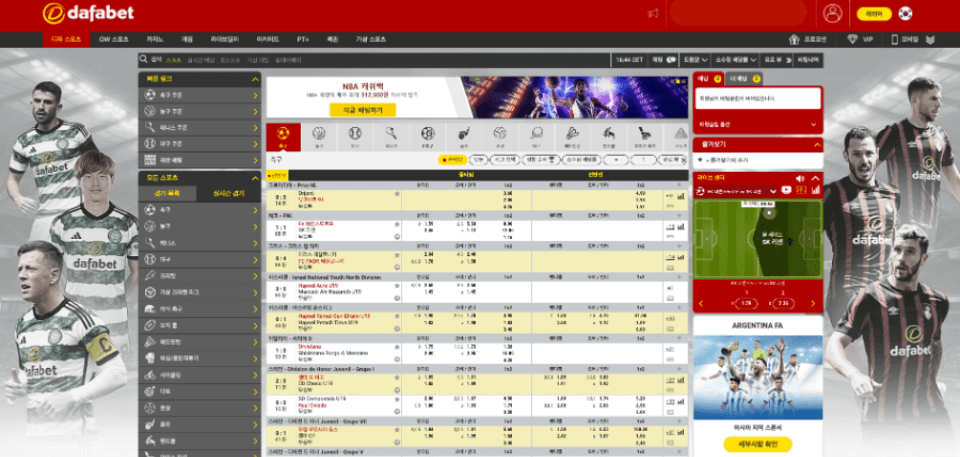Select the tennis racket sport tab icon
This screenshot has height=457, width=960.
tap(392, 134)
